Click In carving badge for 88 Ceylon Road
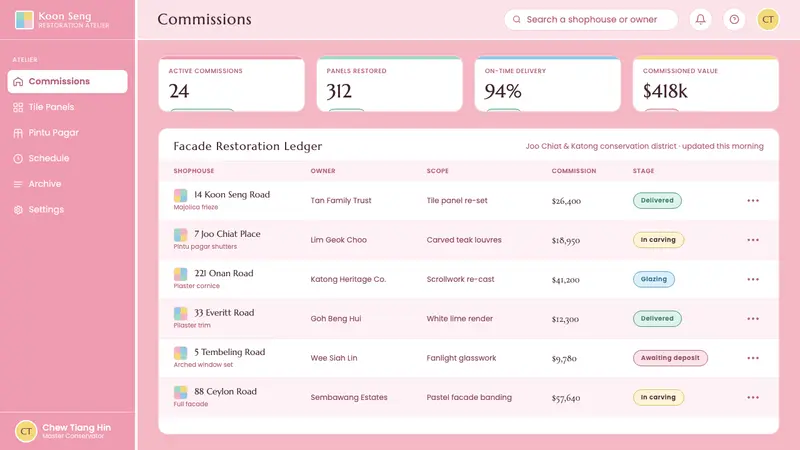This screenshot has width=800, height=450. pos(658,397)
